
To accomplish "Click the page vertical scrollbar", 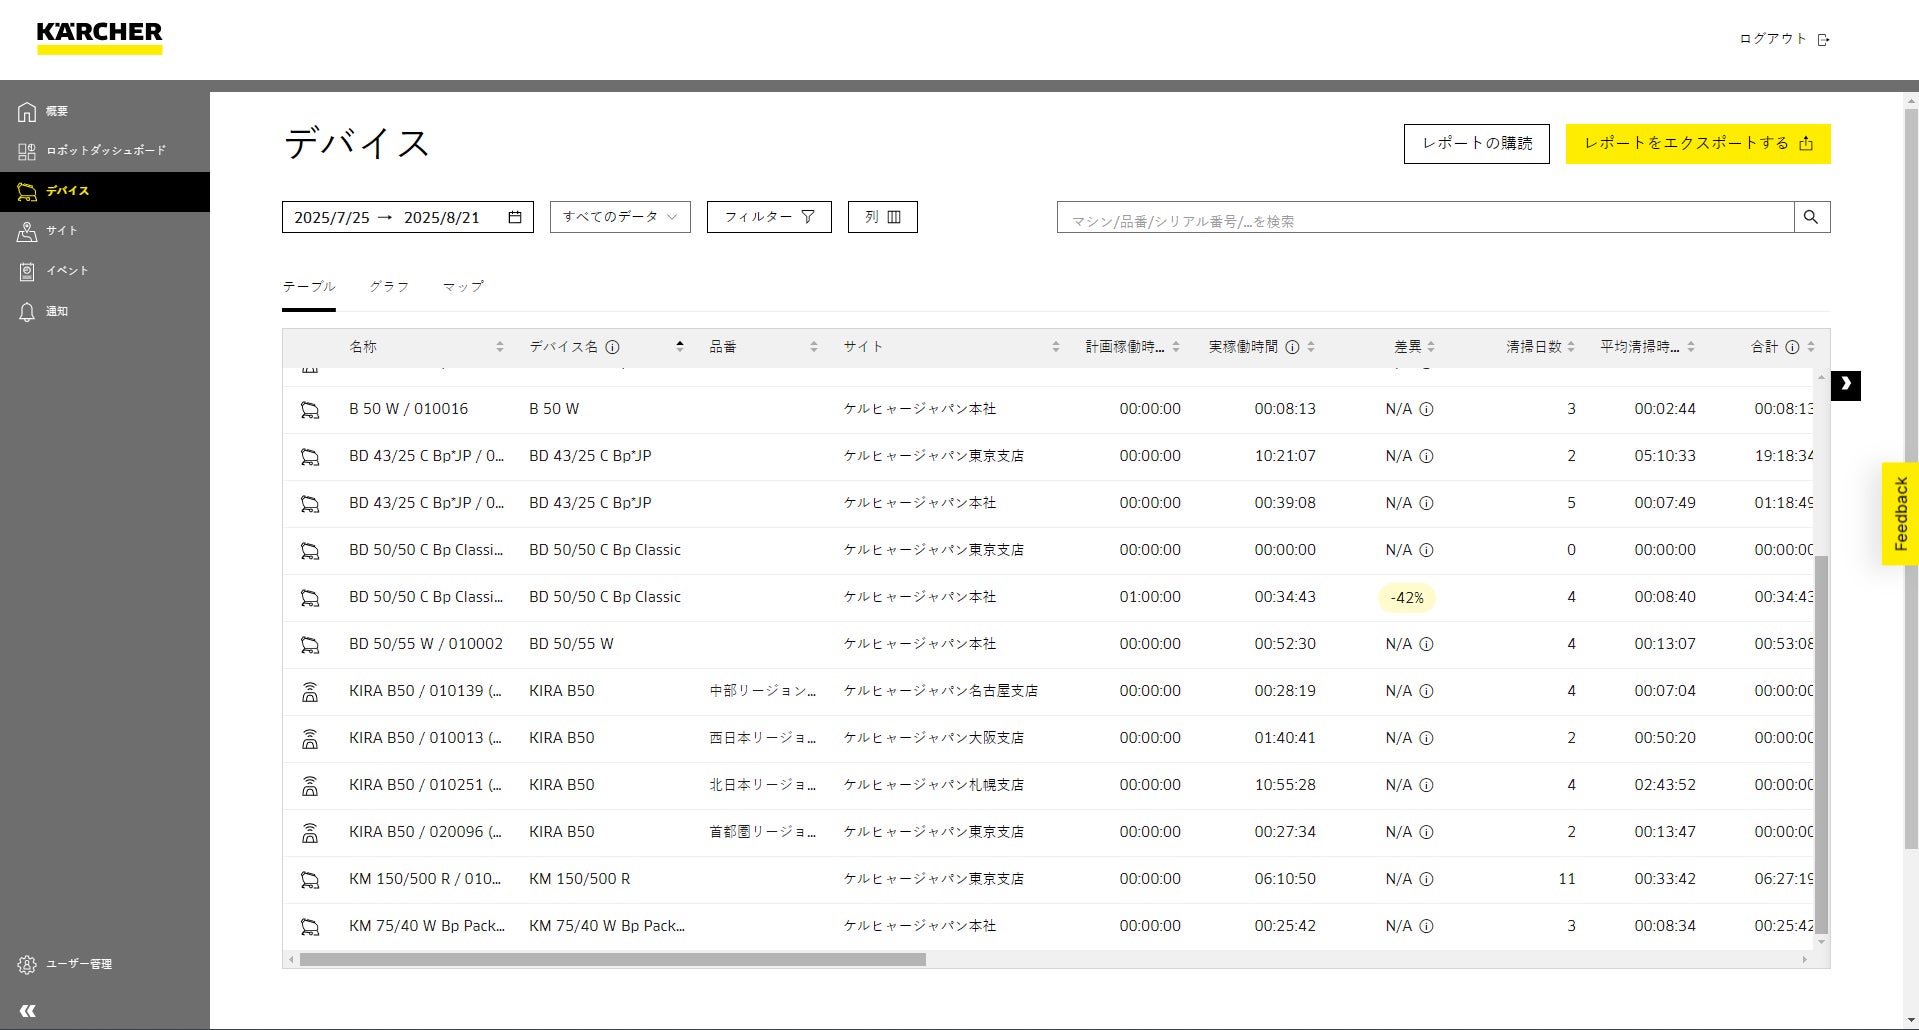I will [x=1911, y=478].
